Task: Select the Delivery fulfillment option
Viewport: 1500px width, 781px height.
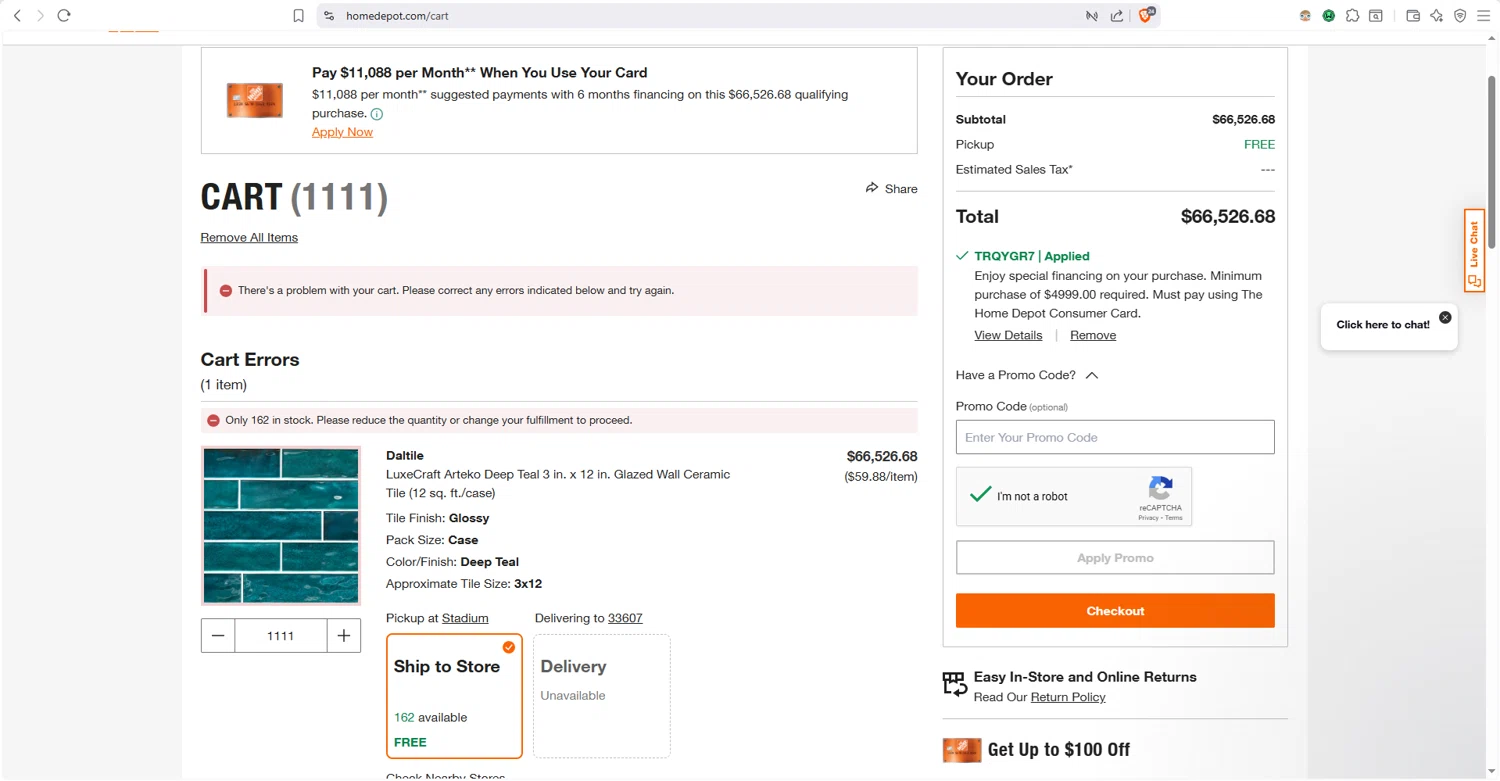Action: (x=601, y=695)
